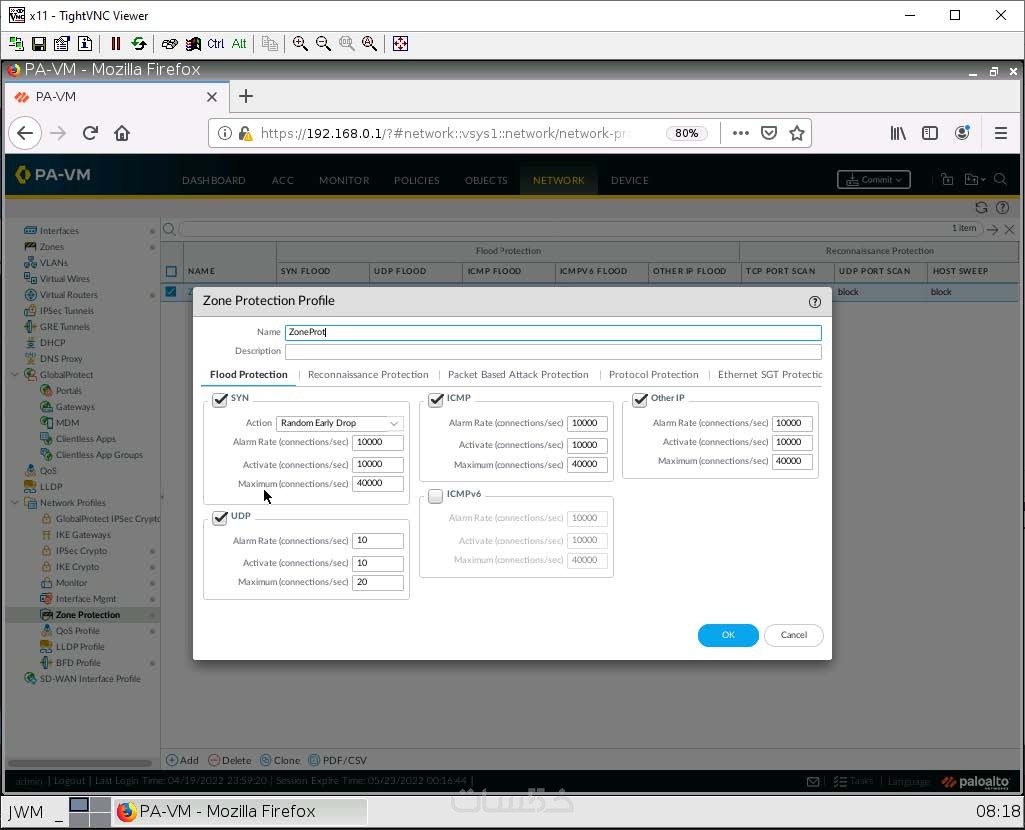Collapse the Network Profiles tree node

[x=14, y=503]
